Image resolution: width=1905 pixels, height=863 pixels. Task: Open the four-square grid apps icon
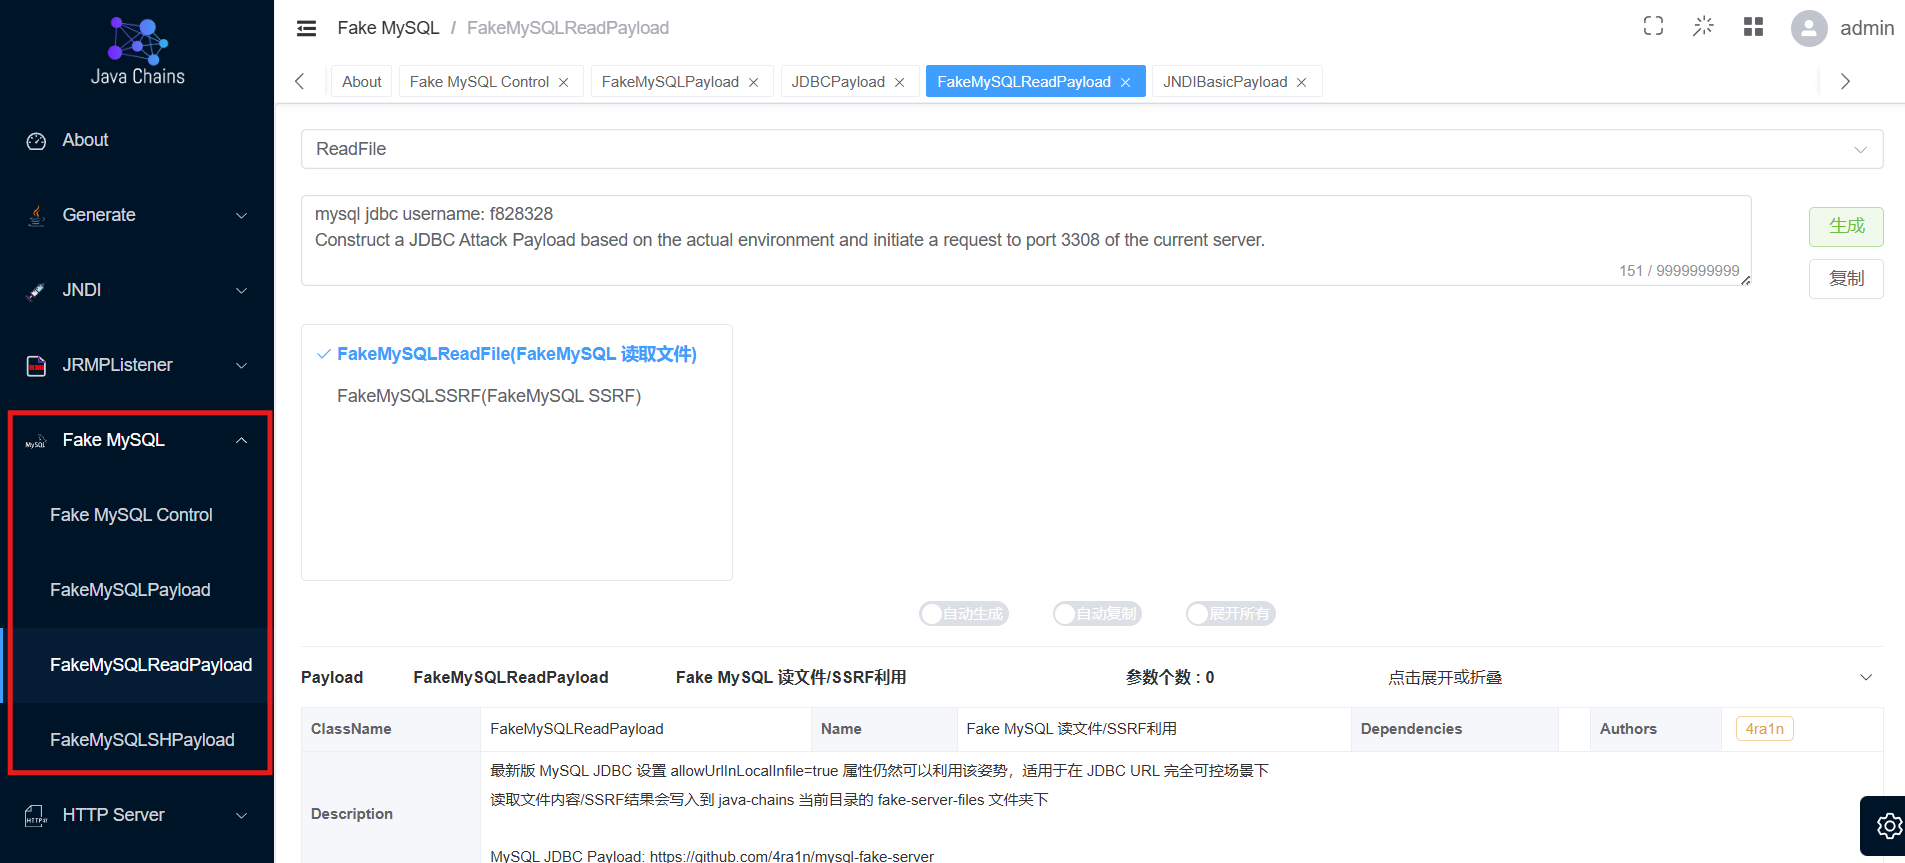(x=1753, y=27)
